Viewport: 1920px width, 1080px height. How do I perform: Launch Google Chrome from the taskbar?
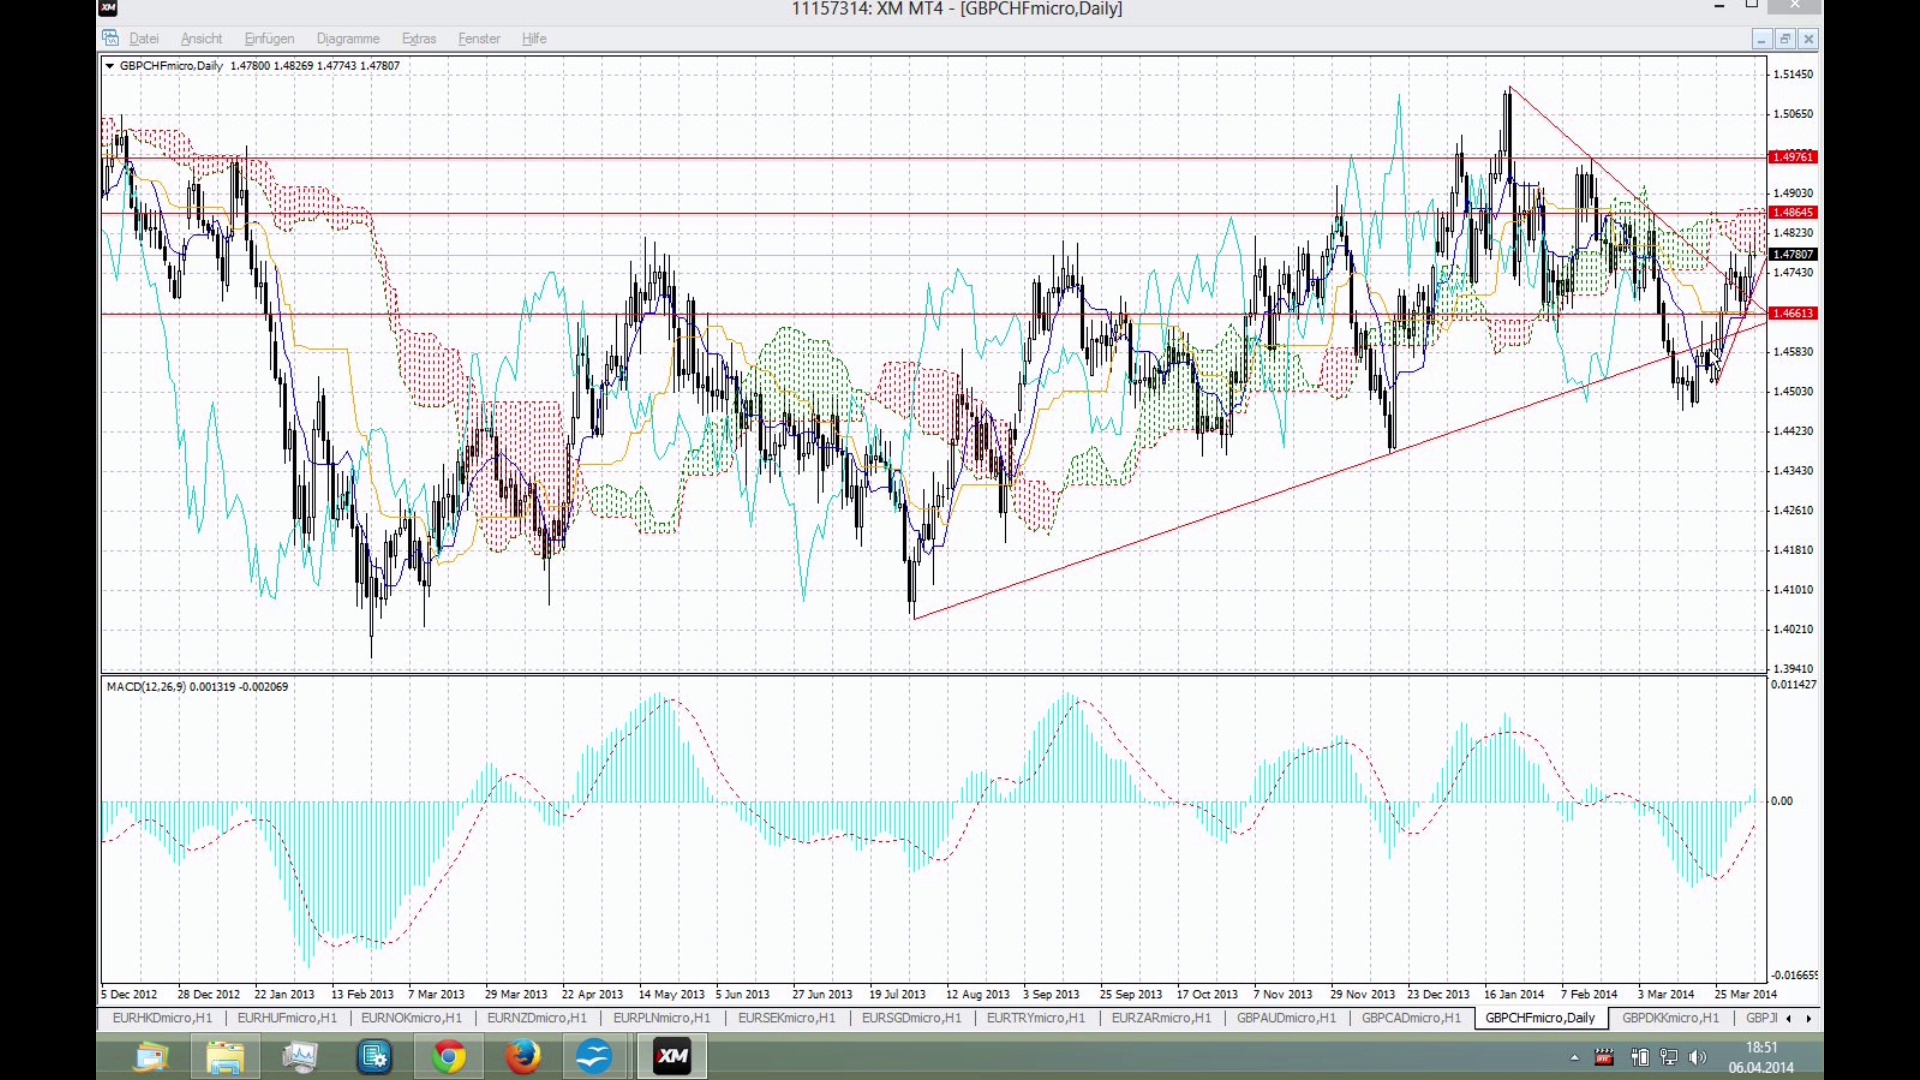tap(449, 1056)
